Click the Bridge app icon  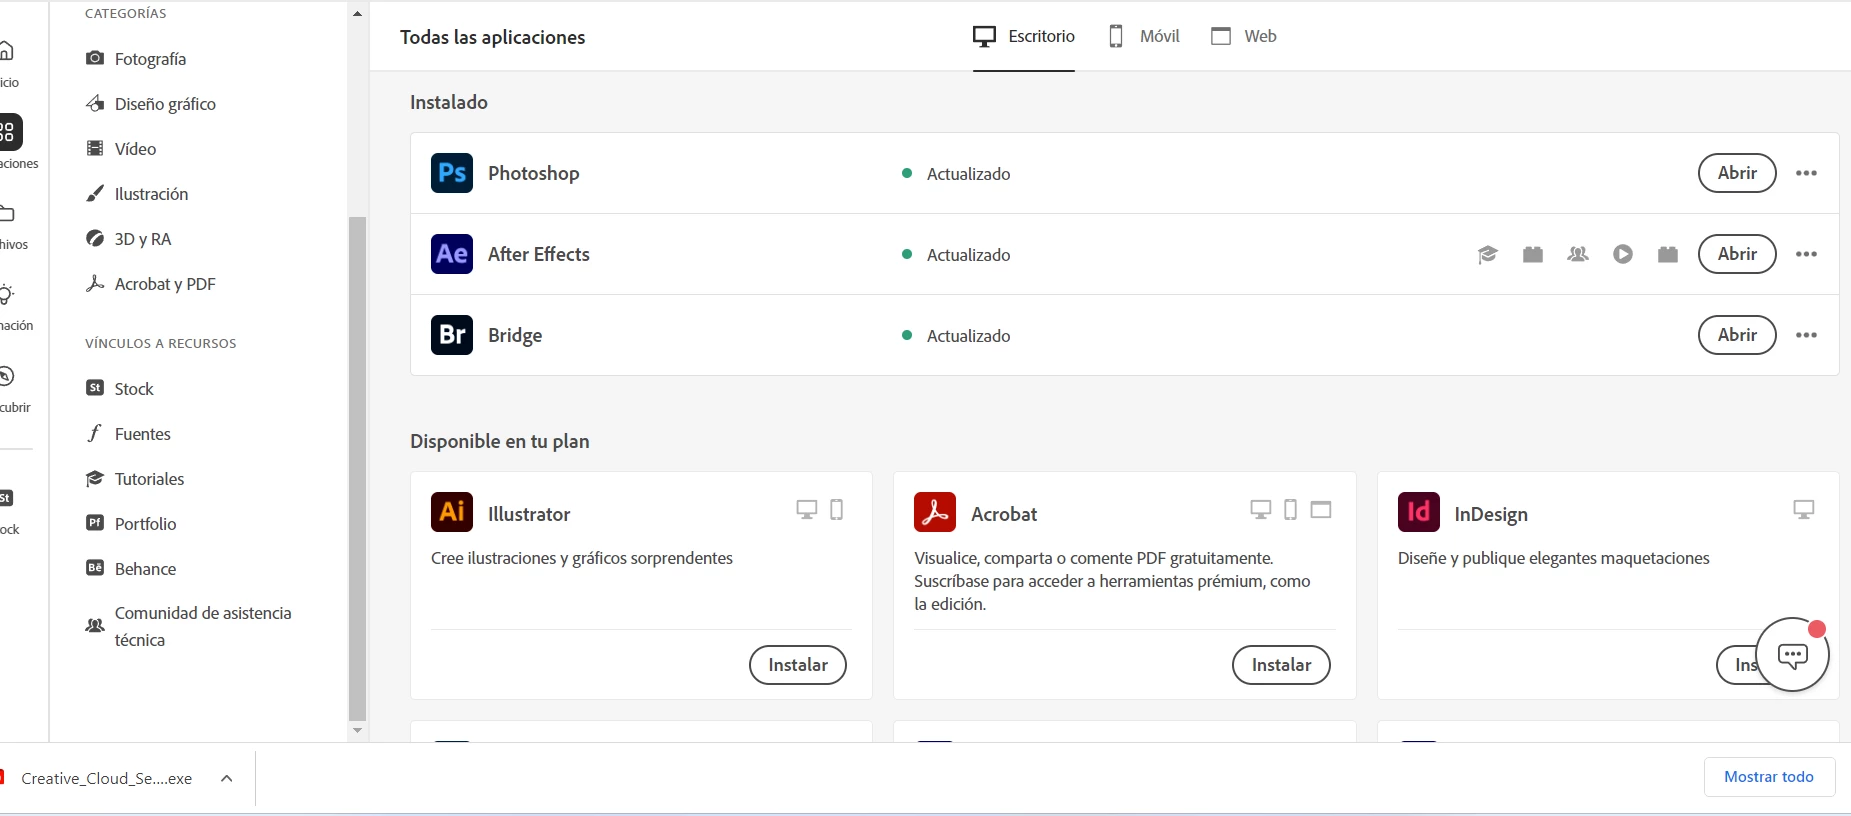pos(452,335)
